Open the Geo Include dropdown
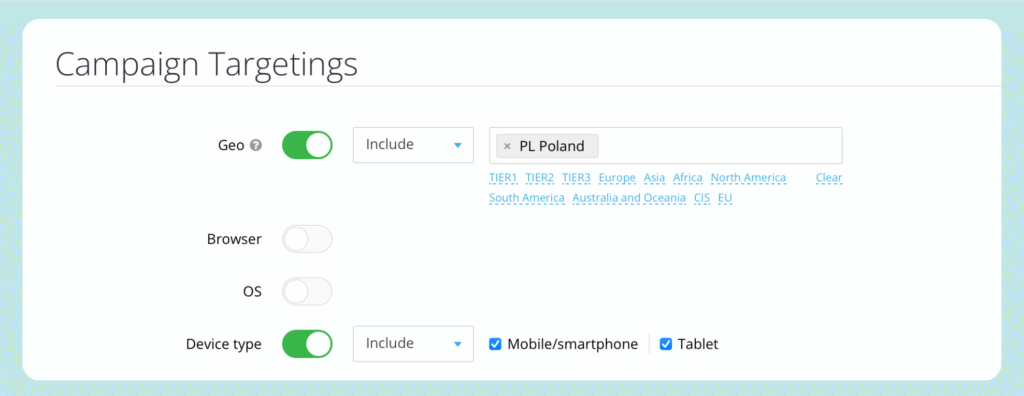The width and height of the screenshot is (1024, 396). tap(413, 145)
